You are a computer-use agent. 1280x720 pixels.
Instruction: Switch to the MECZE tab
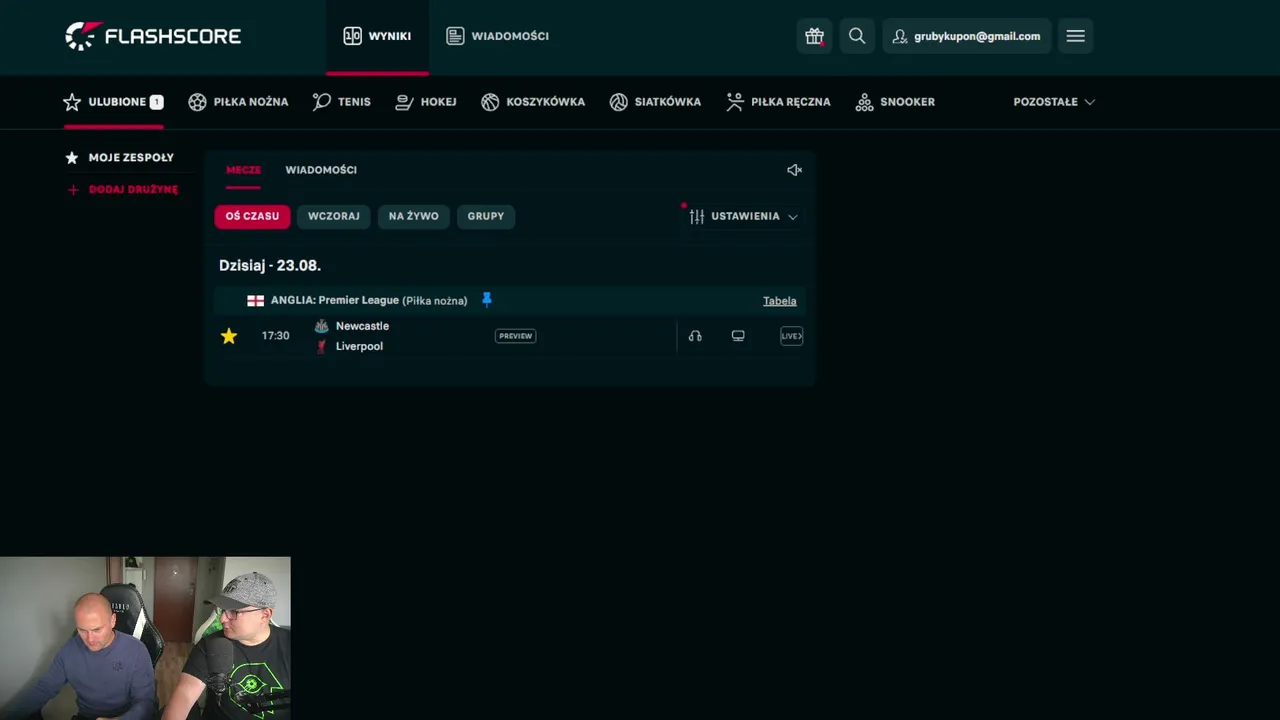(x=243, y=170)
